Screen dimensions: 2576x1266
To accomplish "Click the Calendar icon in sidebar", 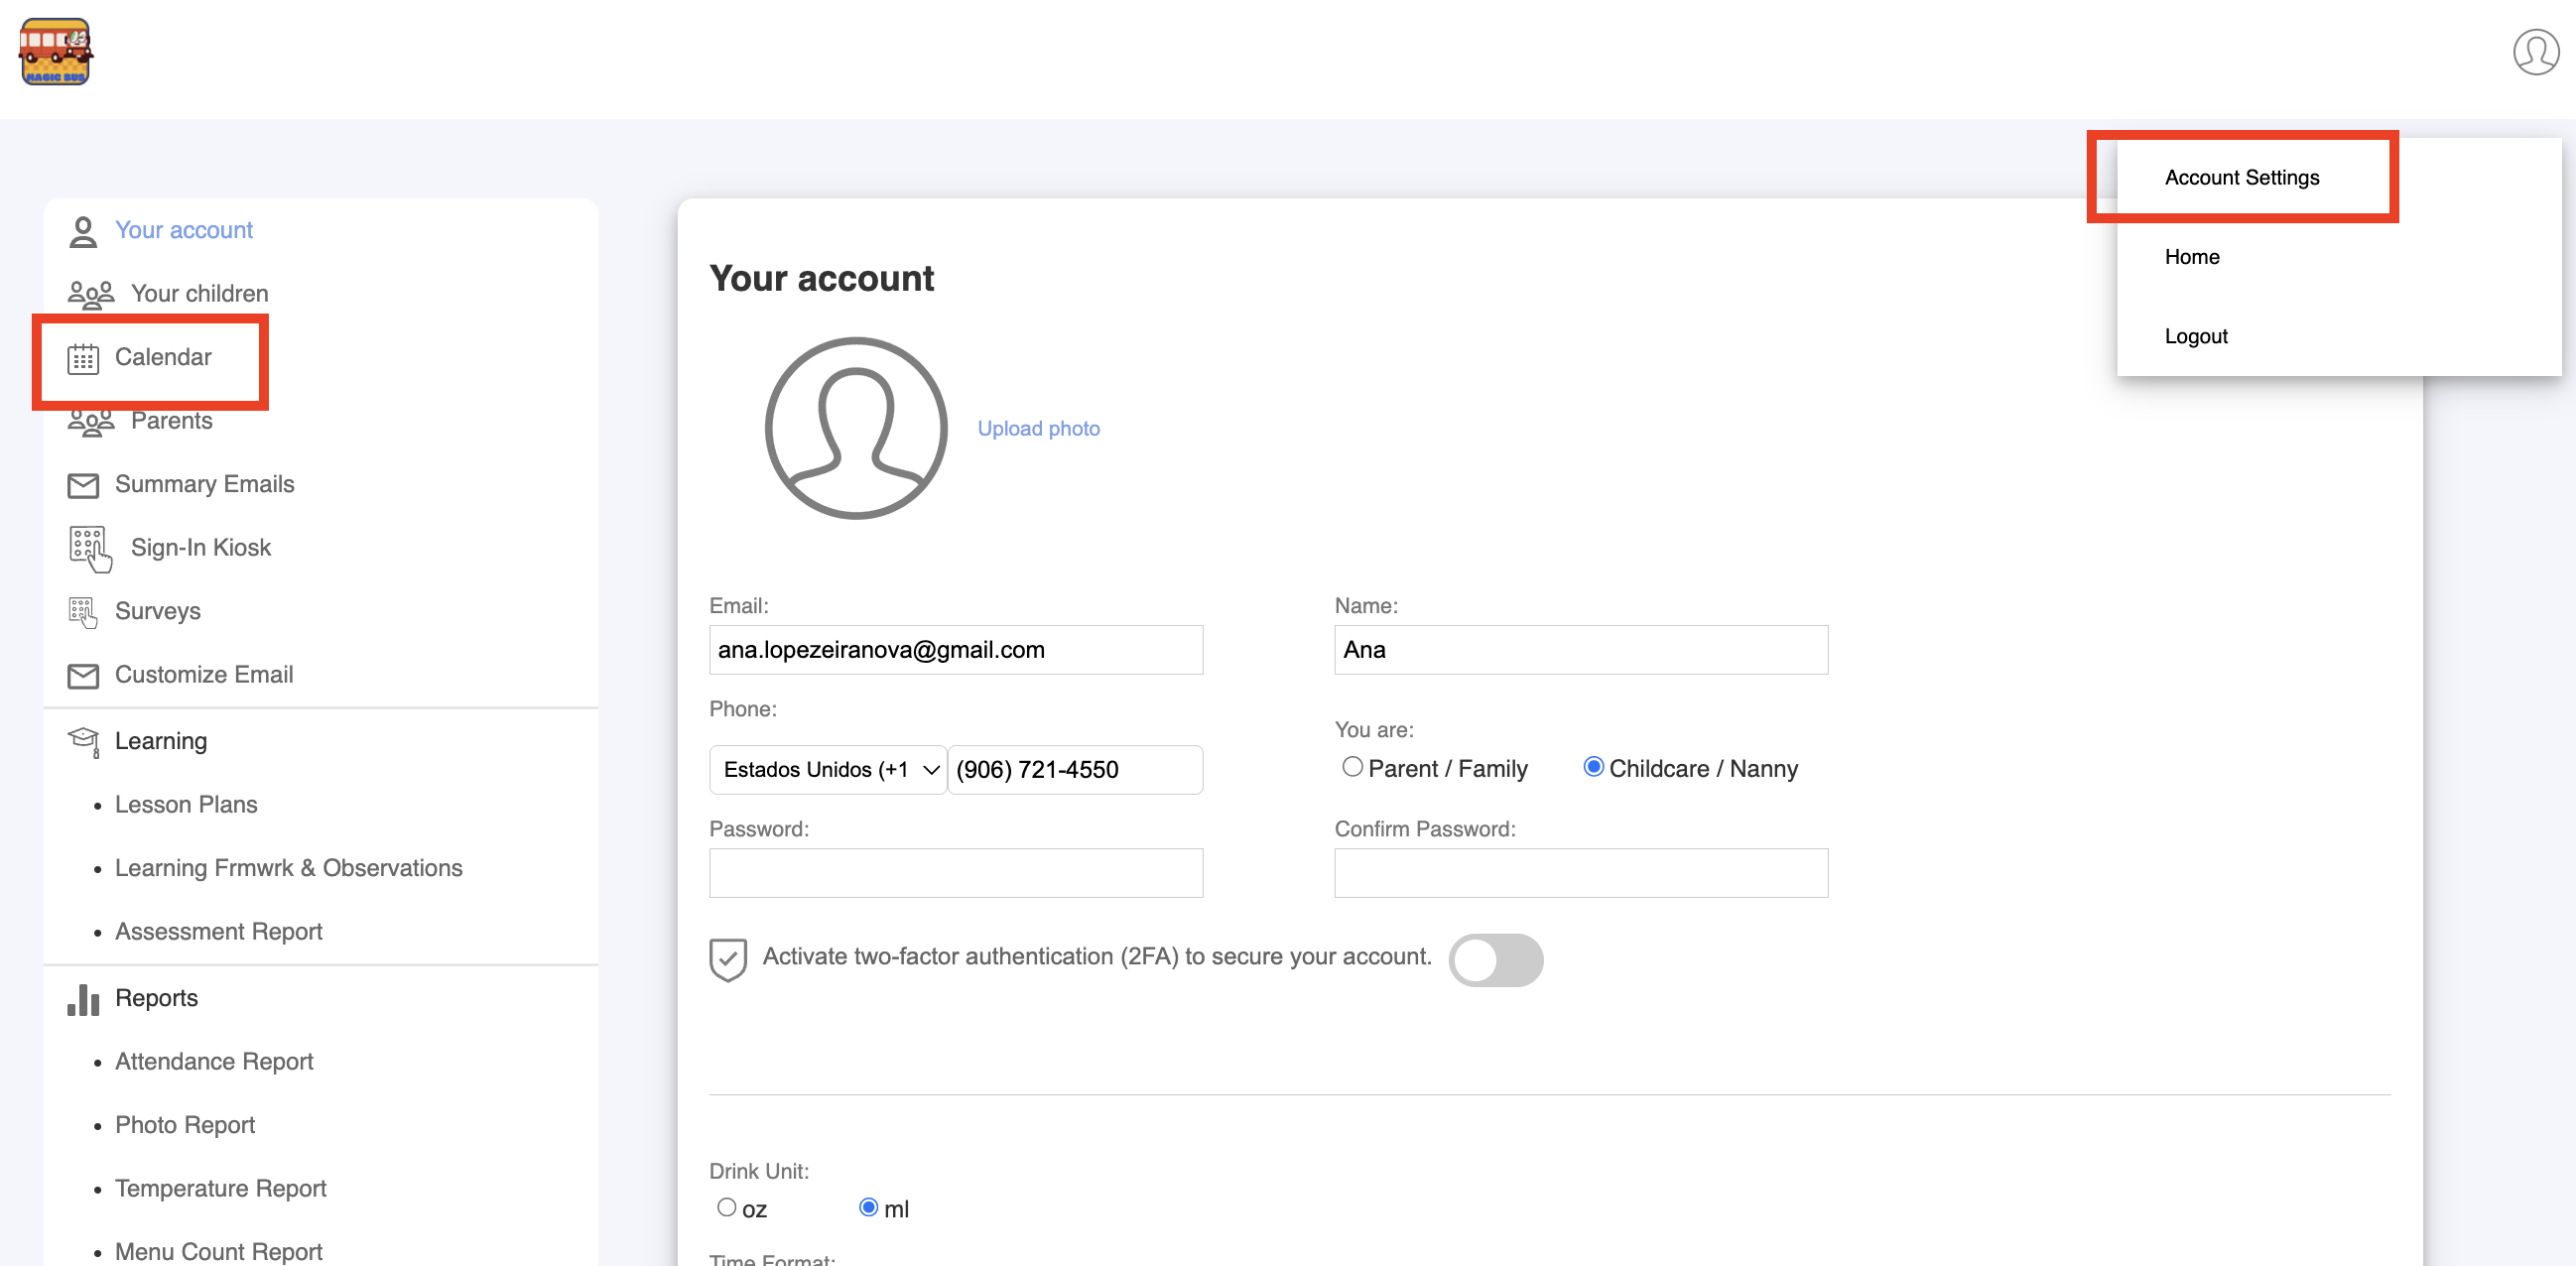I will pyautogui.click(x=83, y=358).
